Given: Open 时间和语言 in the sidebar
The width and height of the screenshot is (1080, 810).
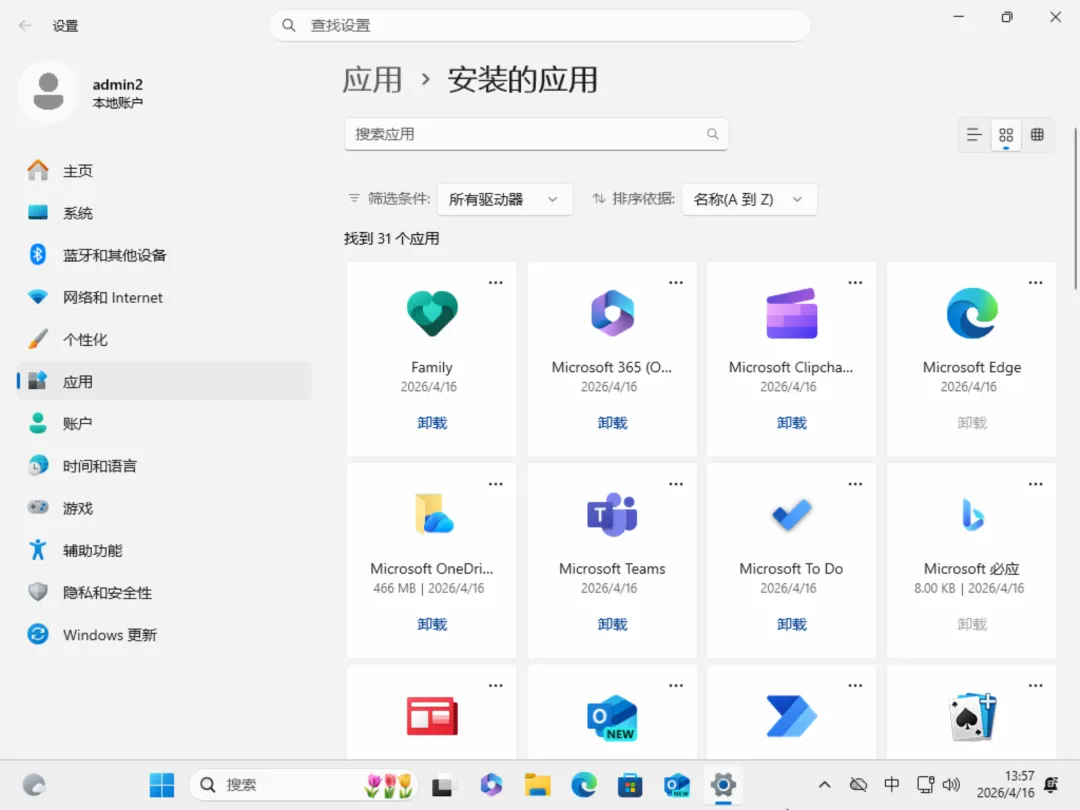Looking at the screenshot, I should (x=165, y=466).
